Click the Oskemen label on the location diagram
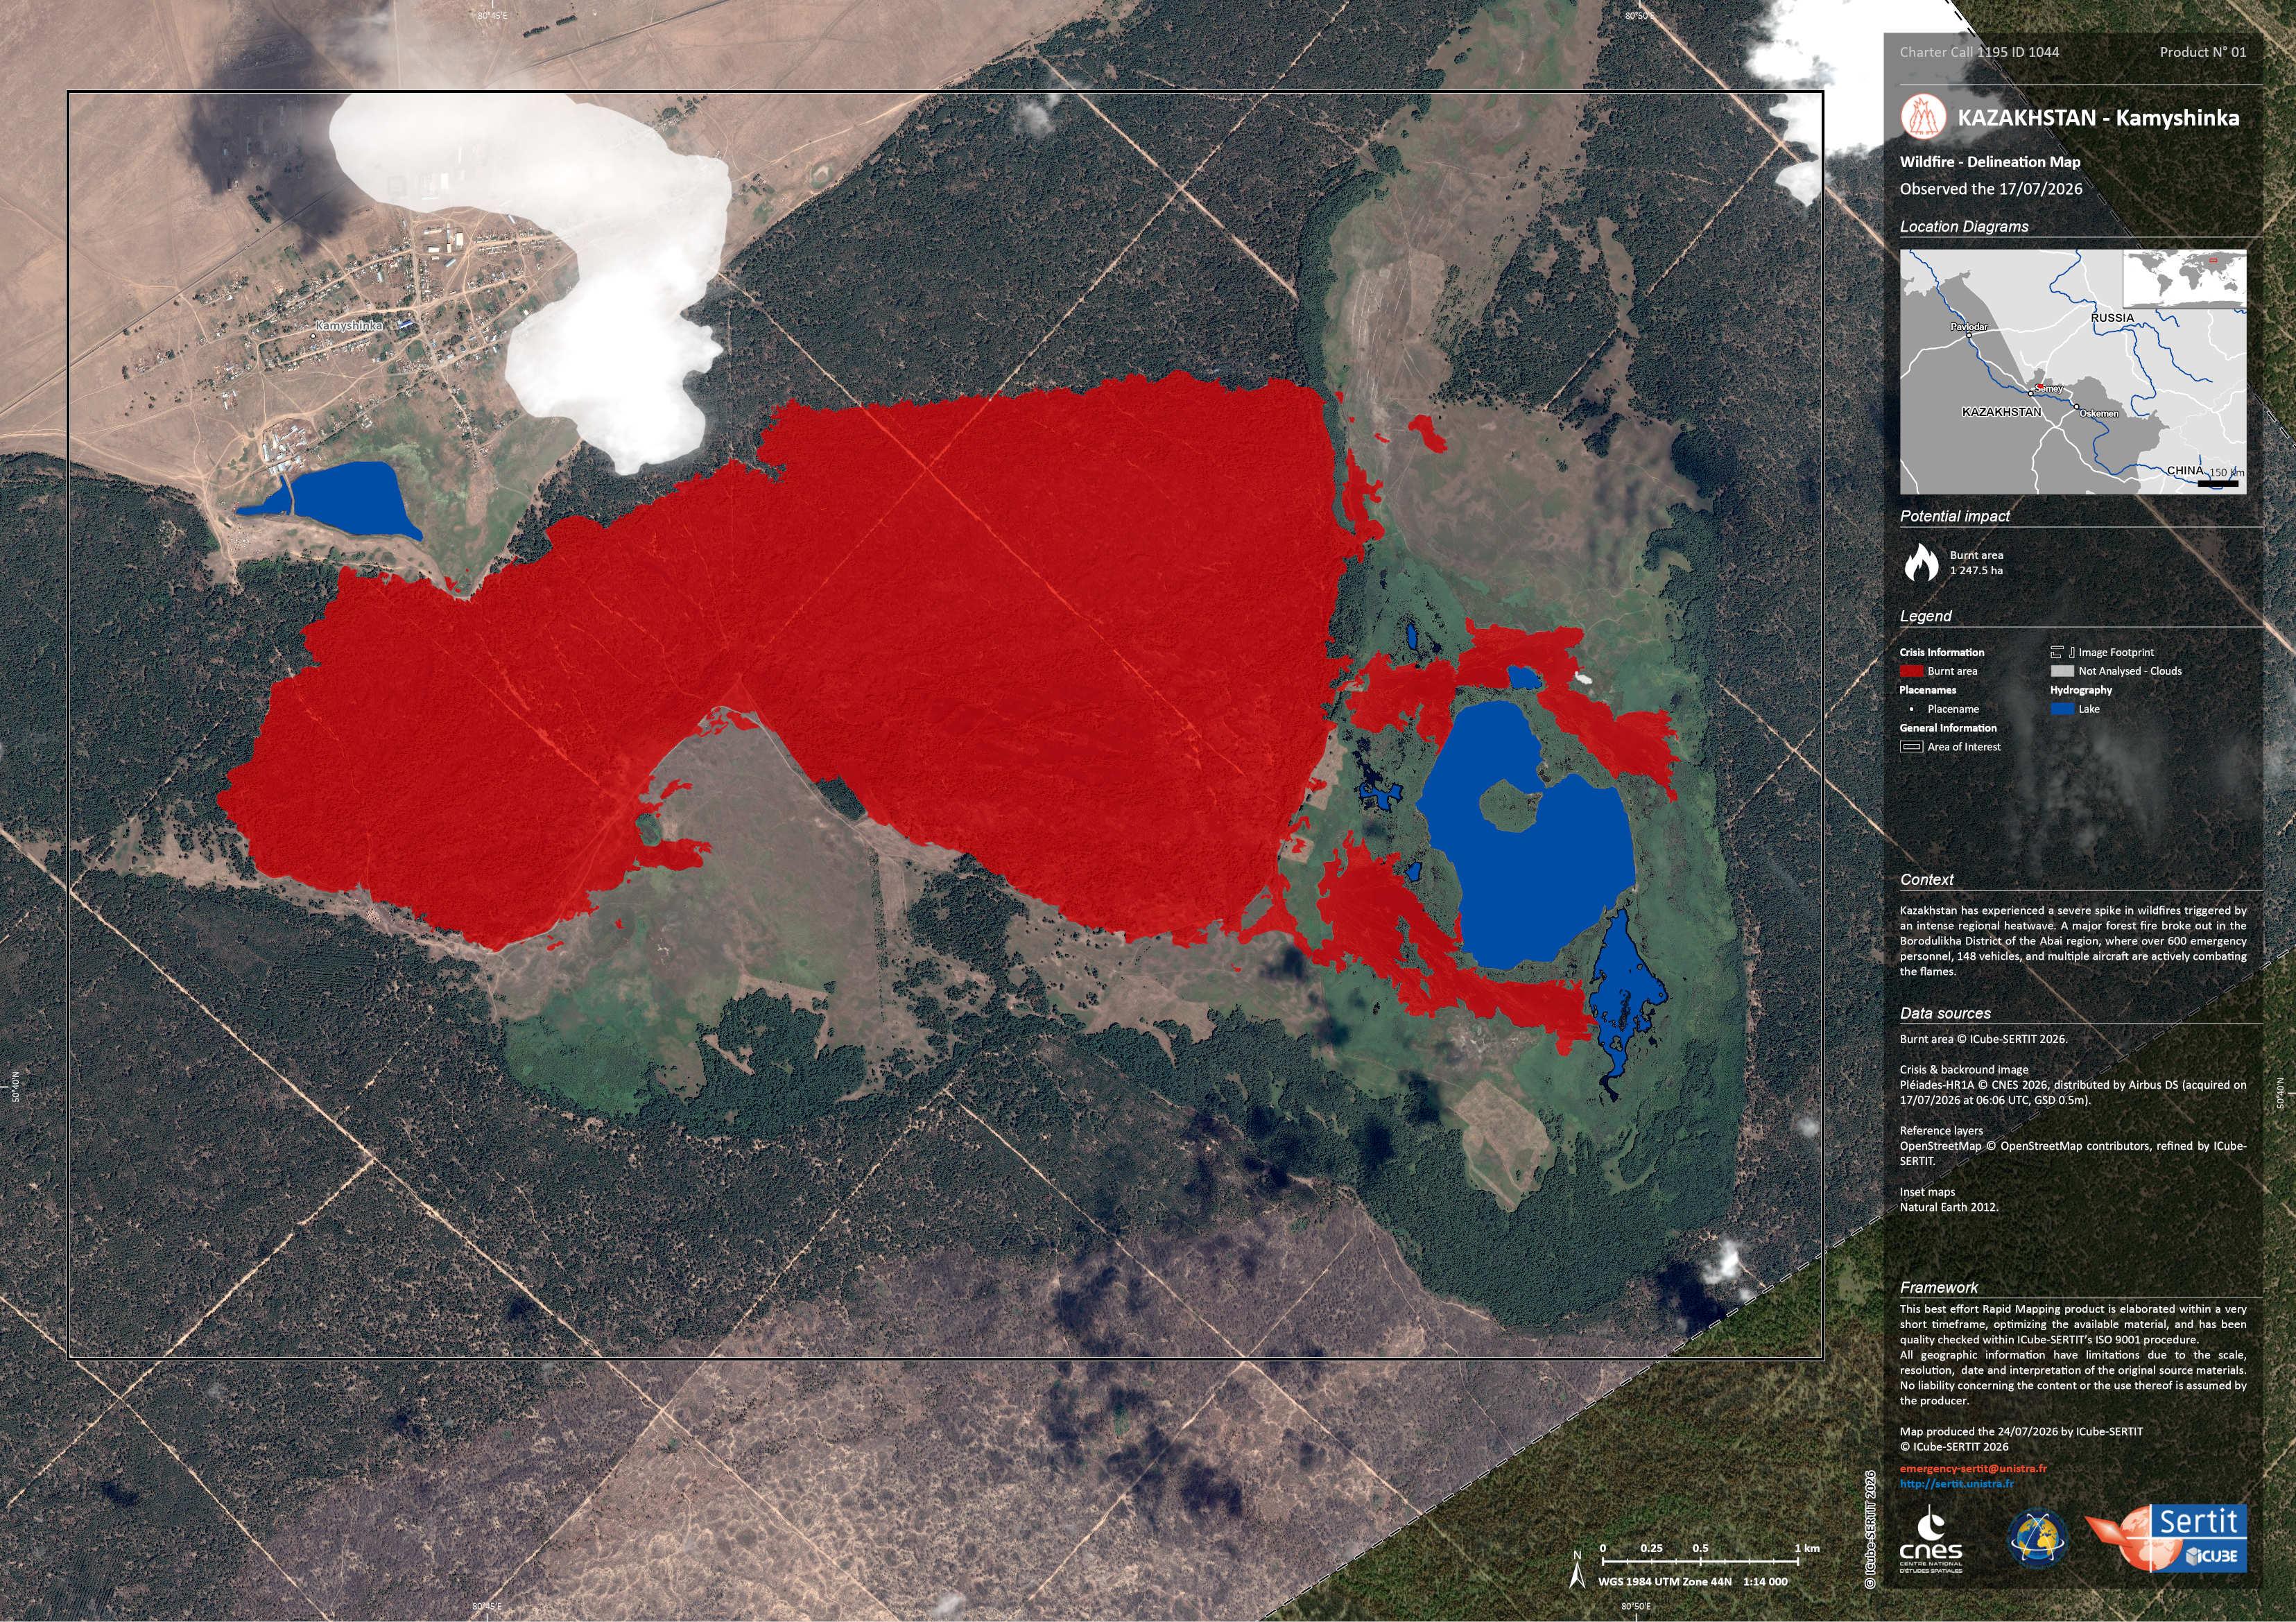 point(2099,413)
